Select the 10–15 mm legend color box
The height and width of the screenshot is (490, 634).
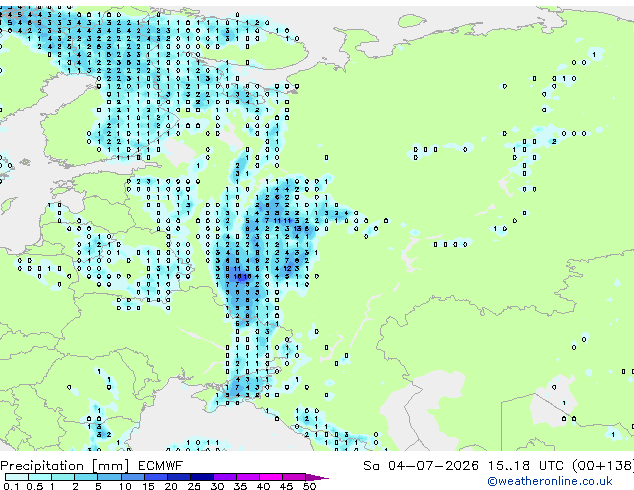133,477
